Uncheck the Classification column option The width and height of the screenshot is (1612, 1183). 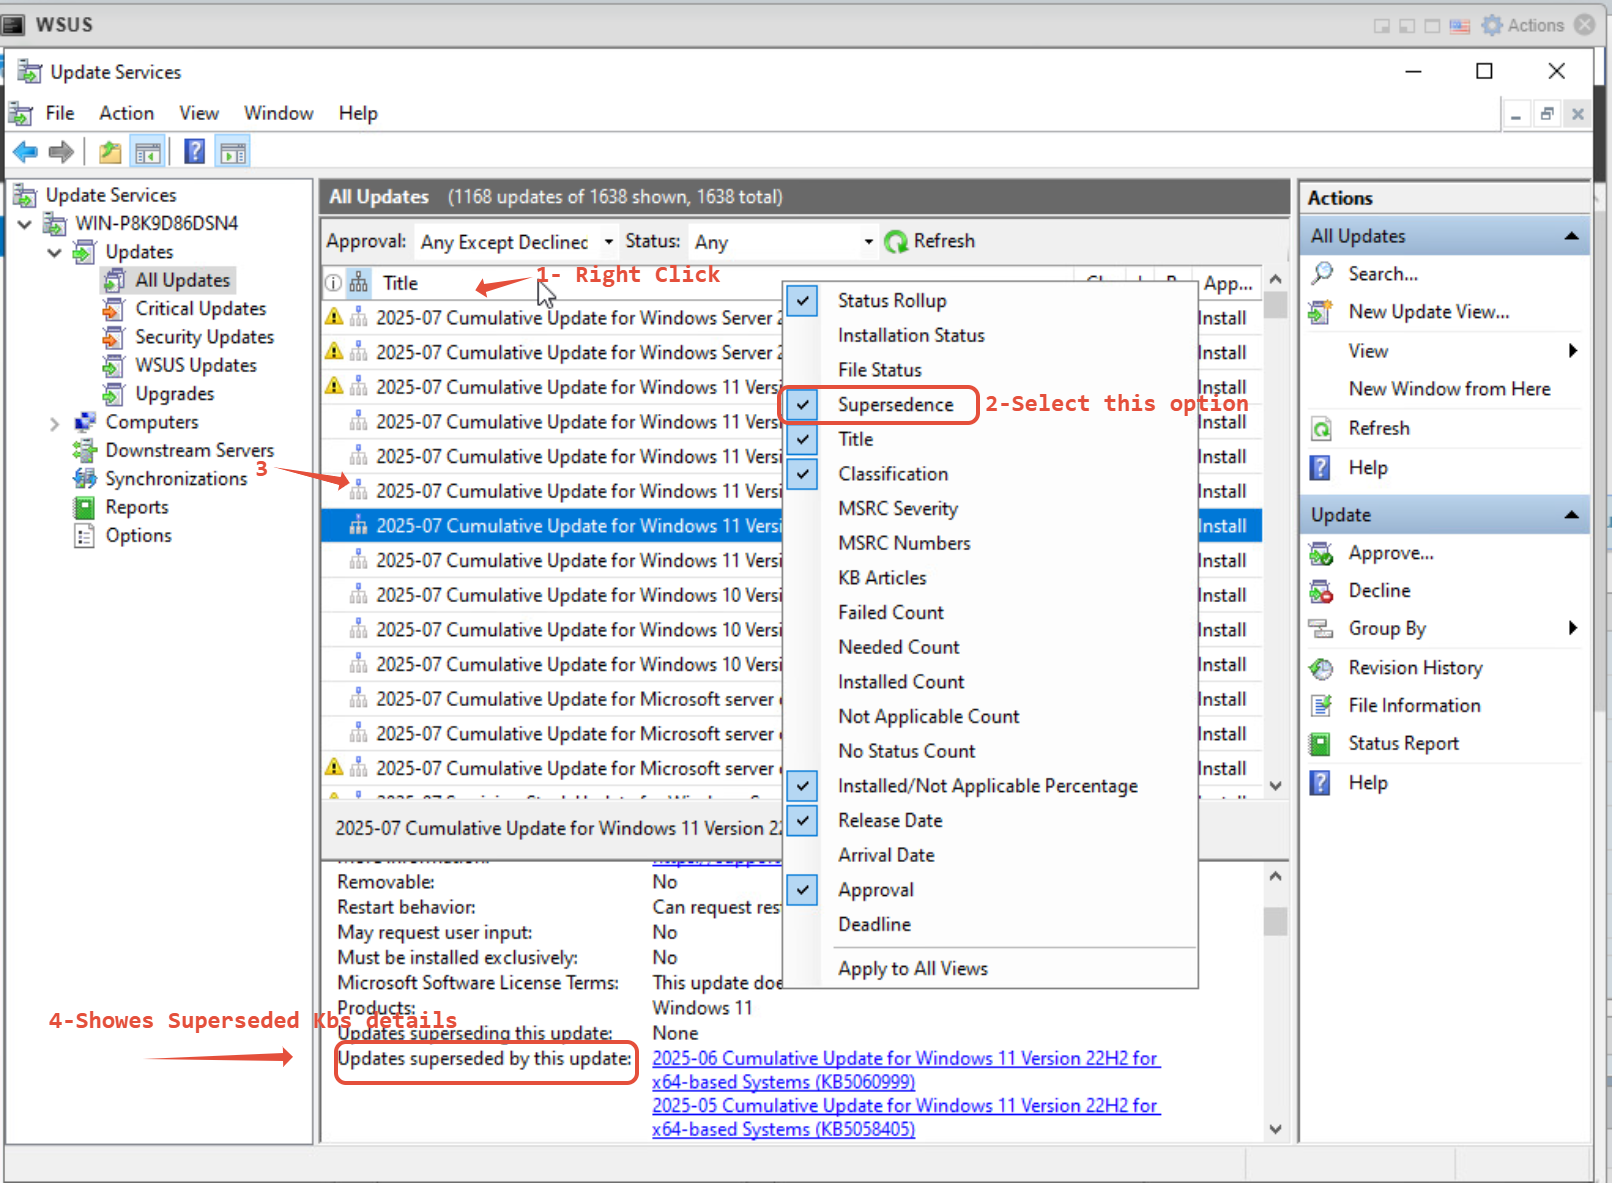pyautogui.click(x=802, y=474)
